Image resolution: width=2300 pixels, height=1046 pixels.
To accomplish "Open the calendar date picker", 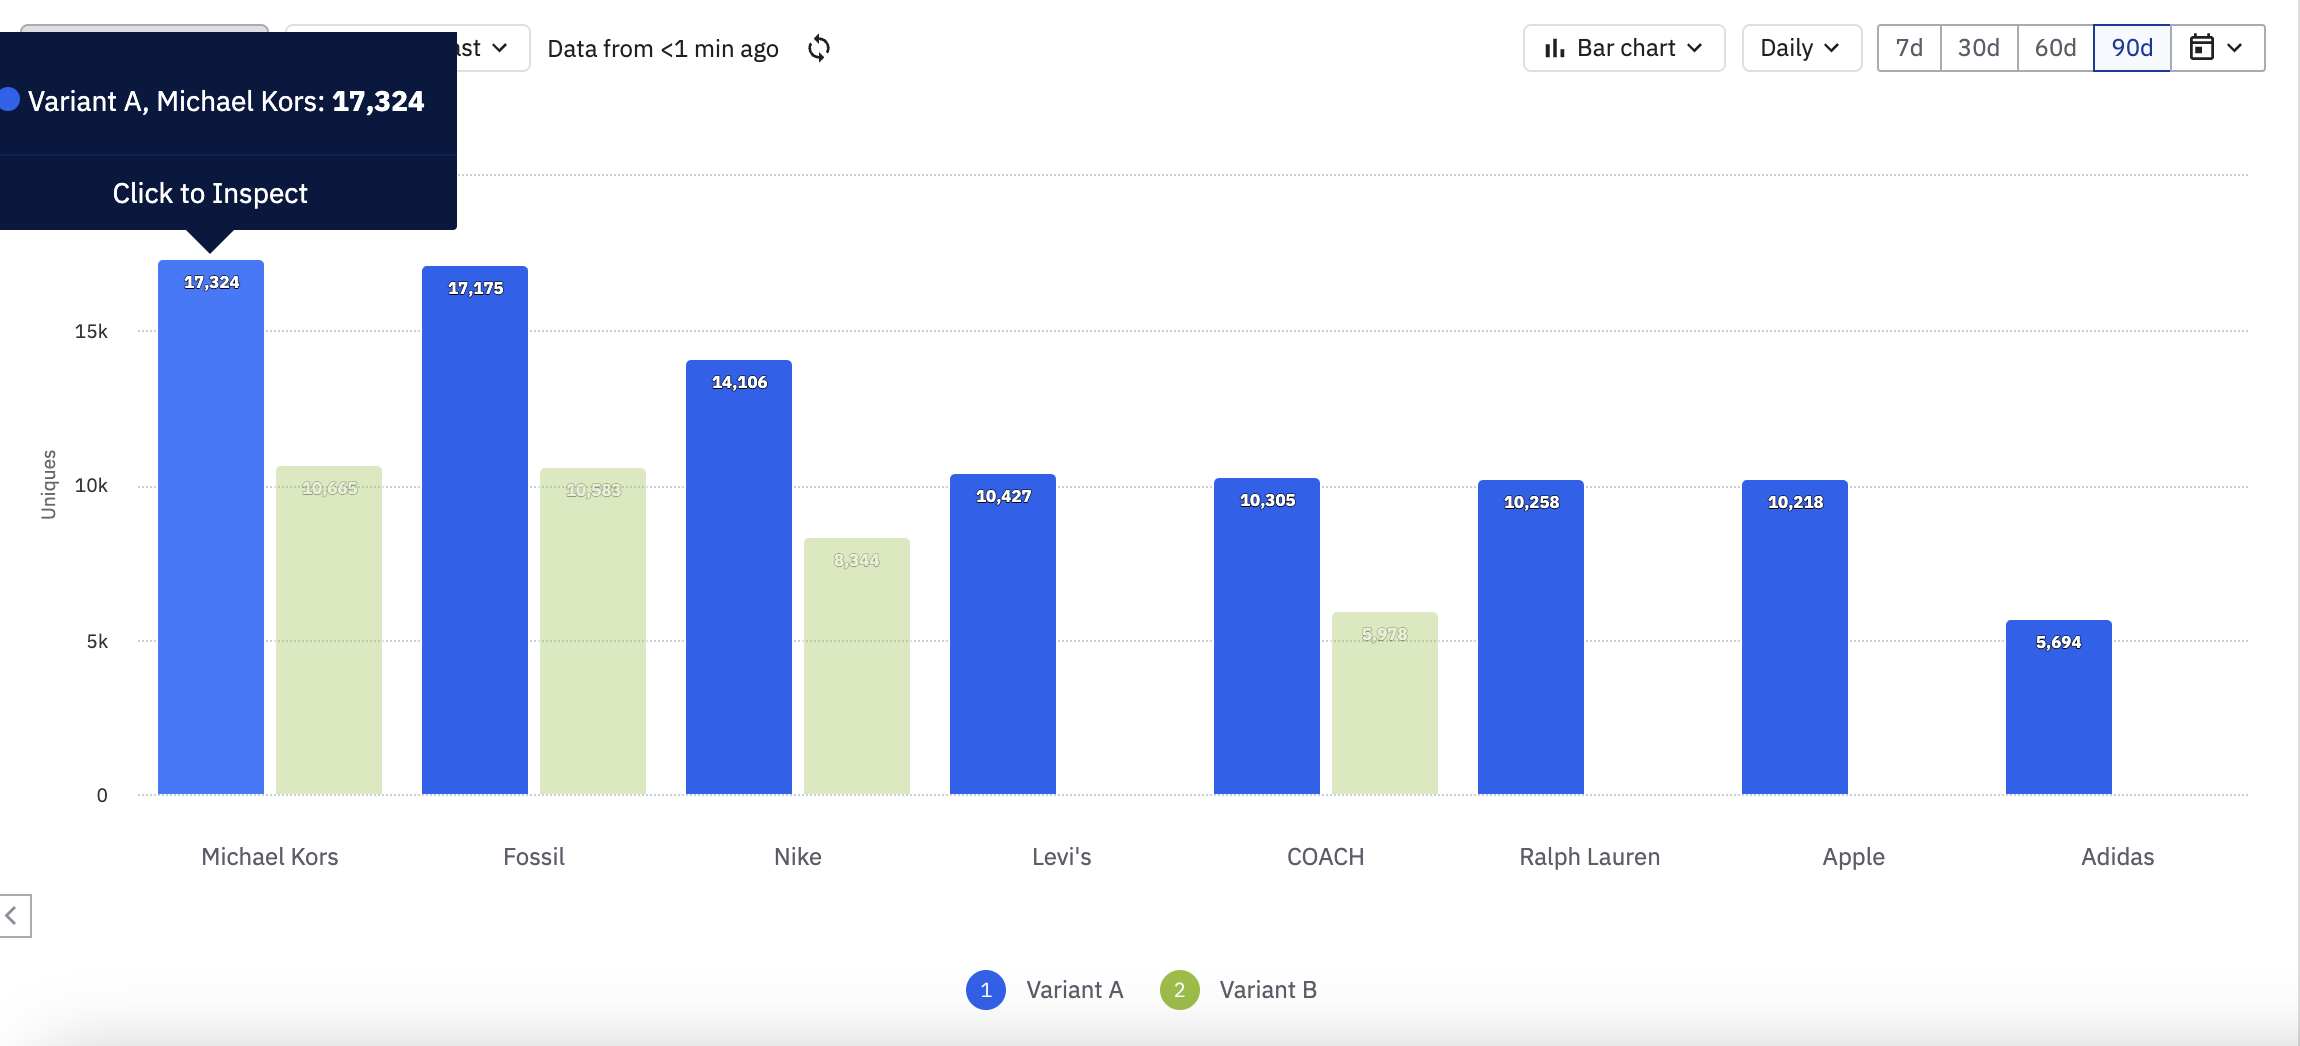I will tap(2217, 48).
